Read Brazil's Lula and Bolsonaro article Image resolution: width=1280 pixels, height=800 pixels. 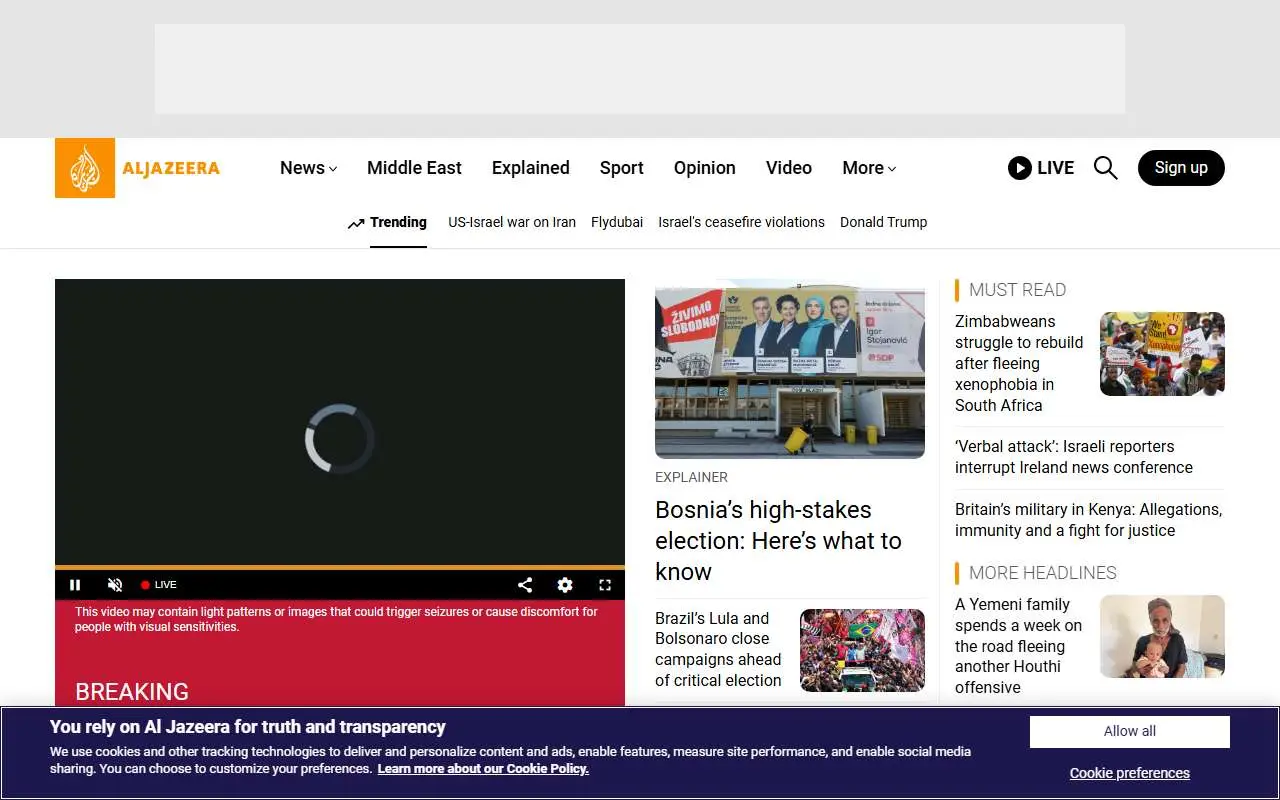718,649
